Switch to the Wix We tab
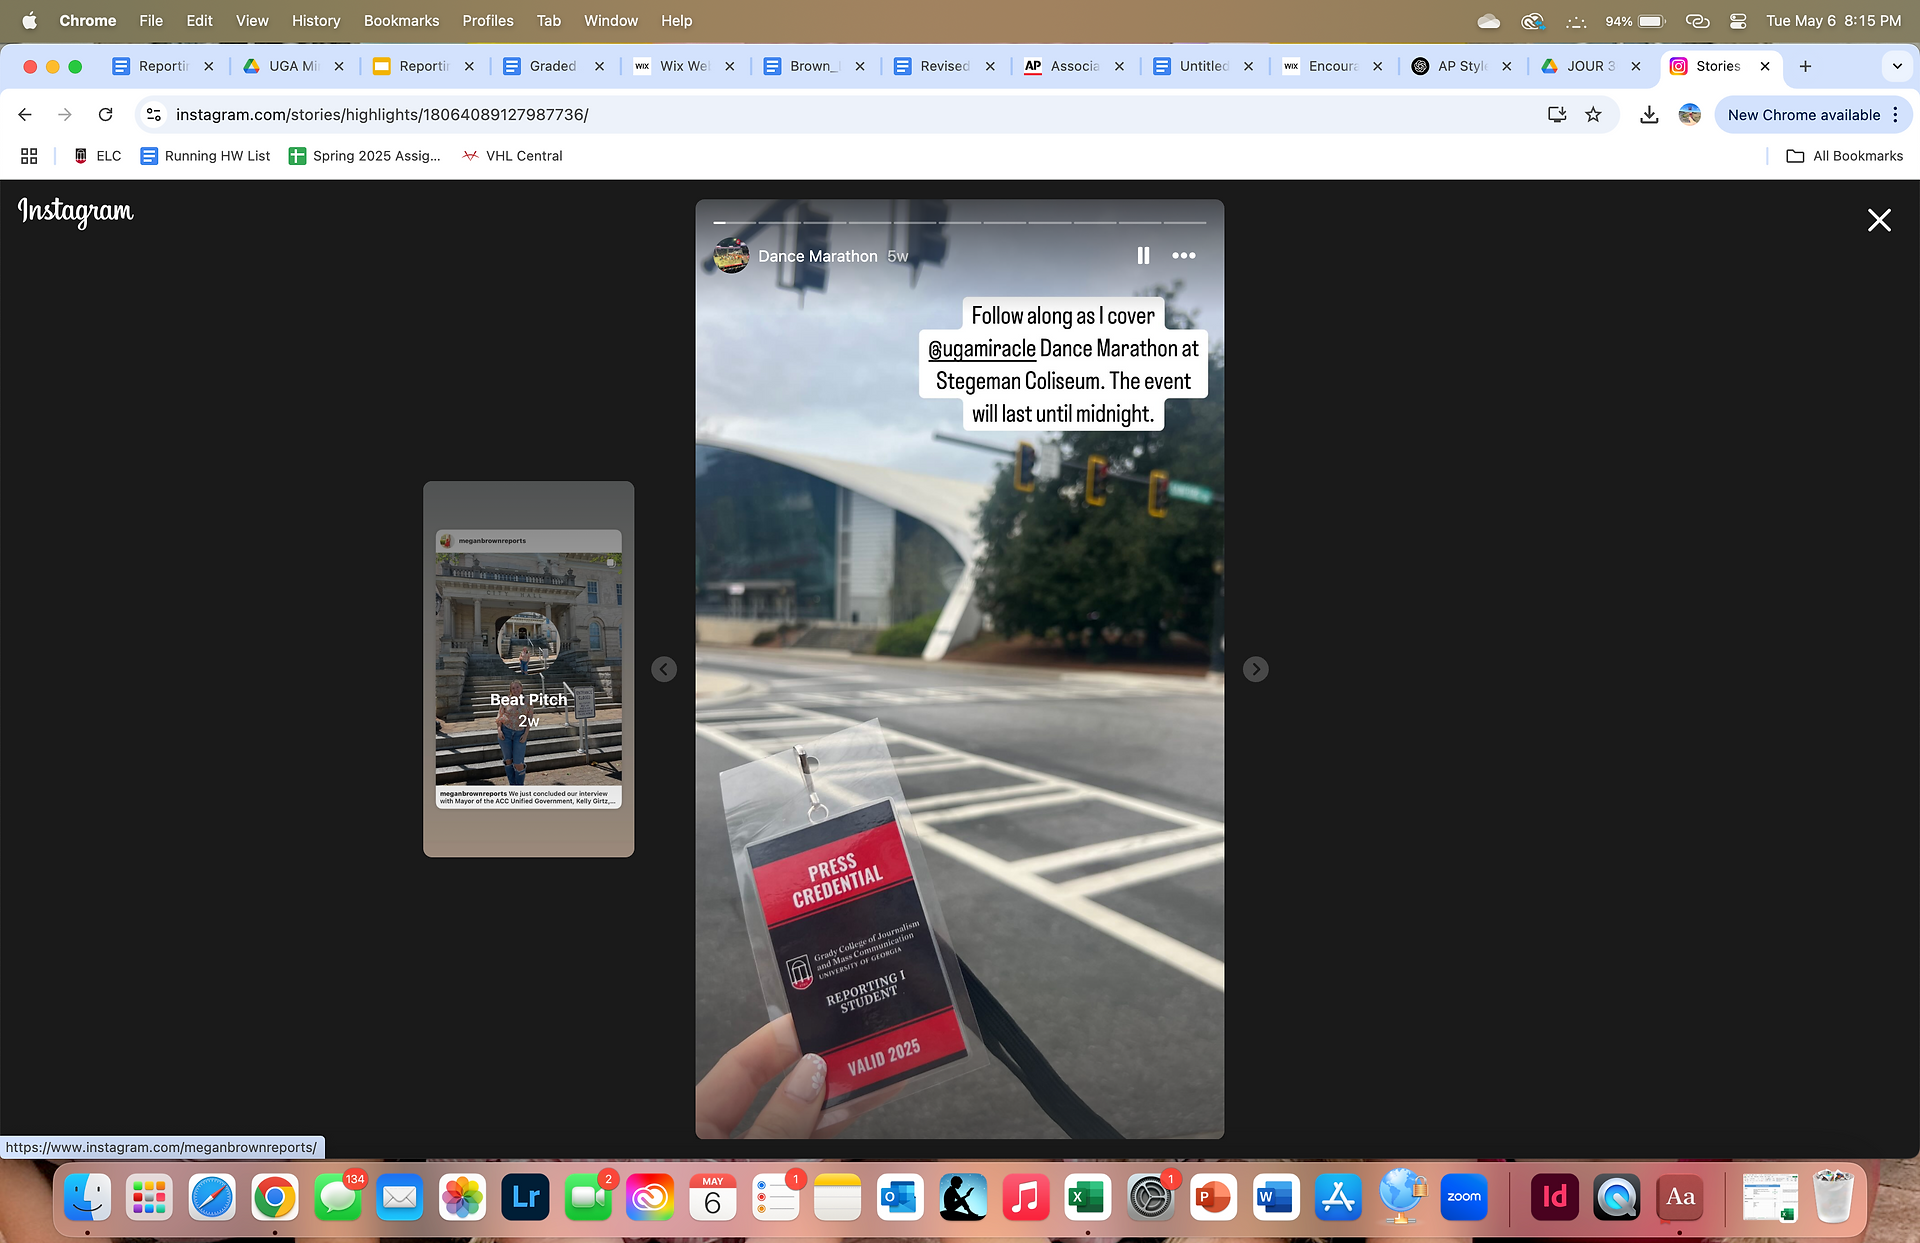 tap(683, 66)
